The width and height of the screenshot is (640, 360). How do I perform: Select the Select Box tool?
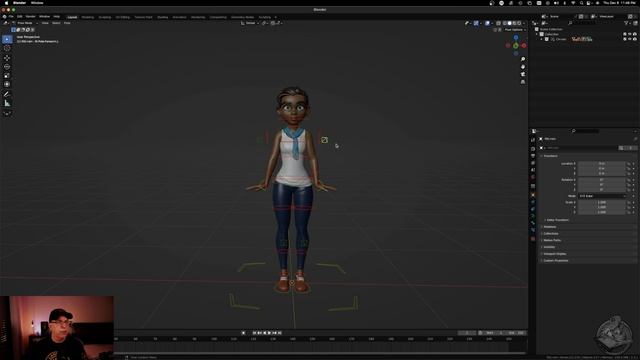7,39
